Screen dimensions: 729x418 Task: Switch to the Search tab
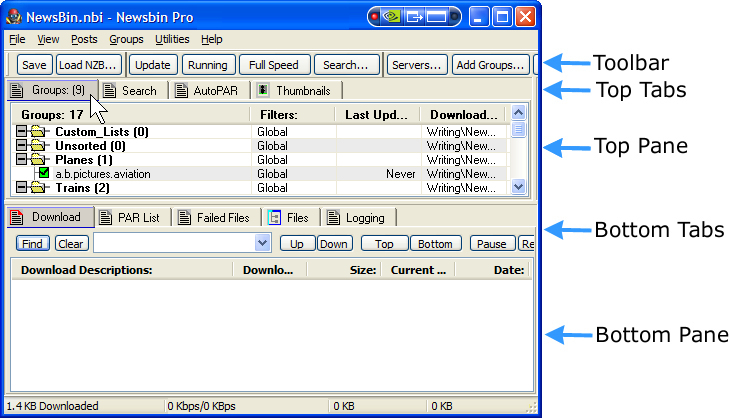[133, 91]
